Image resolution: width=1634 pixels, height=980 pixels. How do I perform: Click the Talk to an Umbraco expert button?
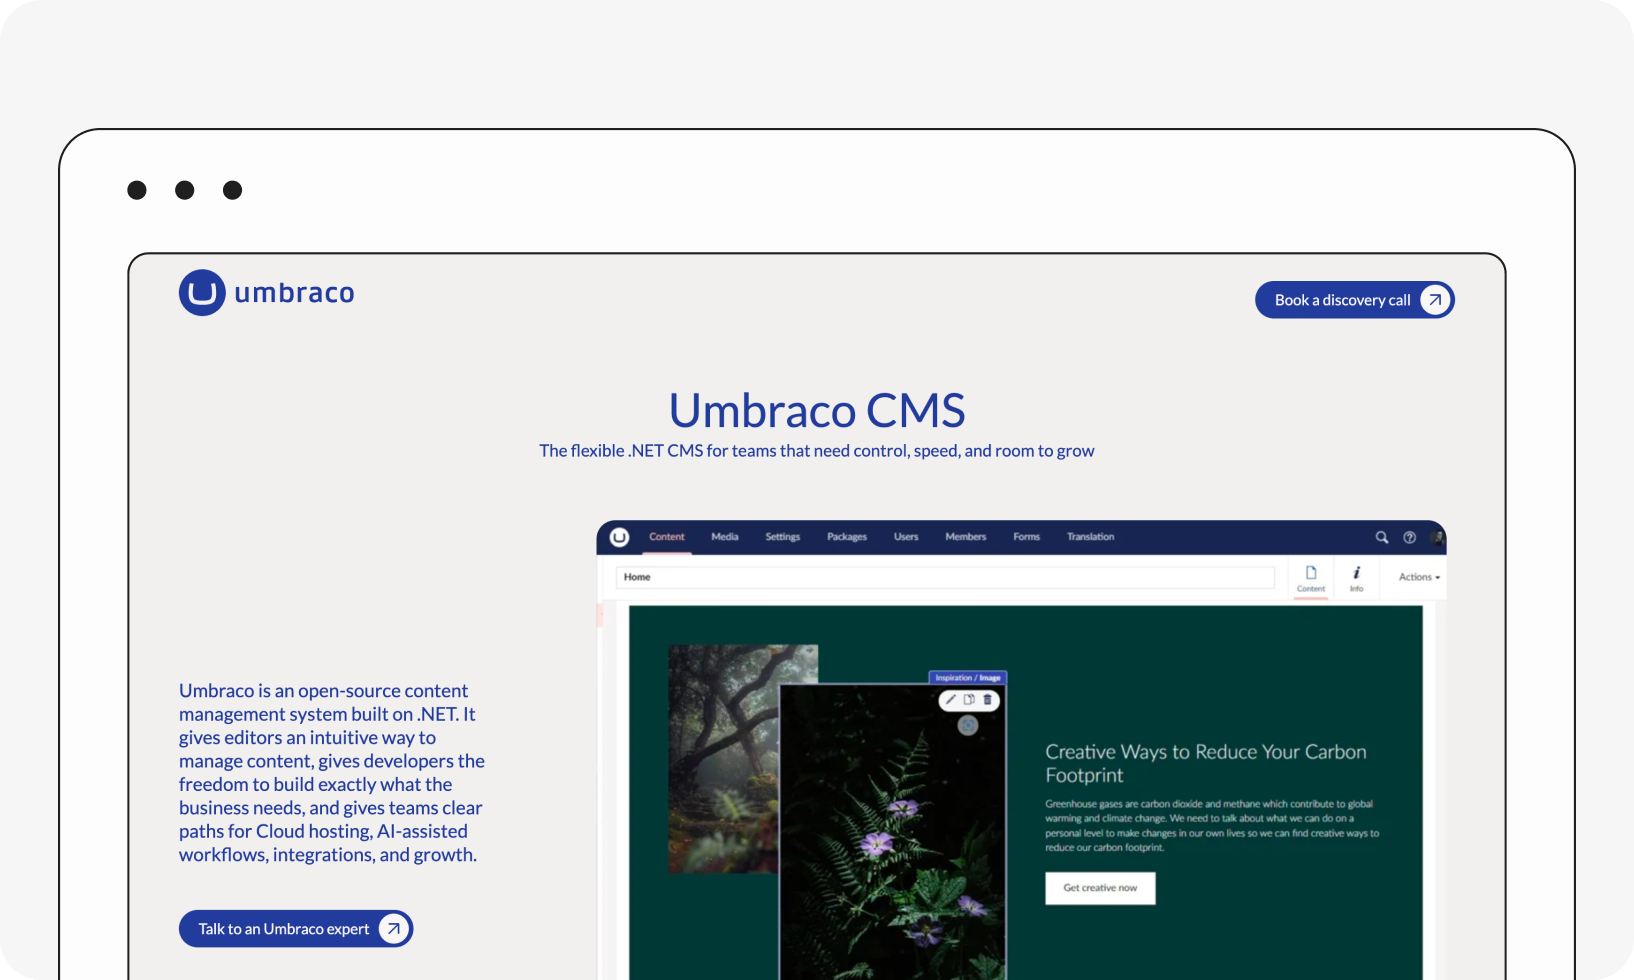[x=296, y=929]
